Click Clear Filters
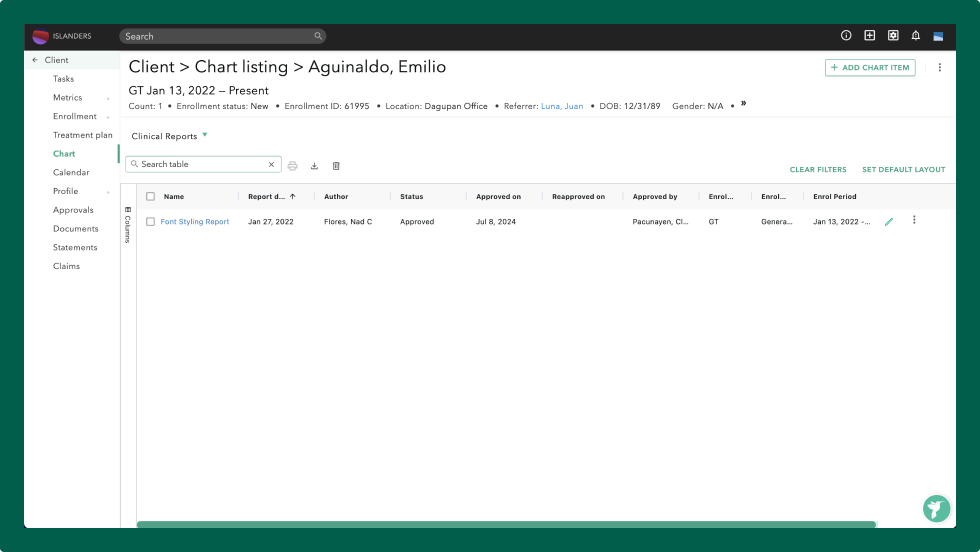The width and height of the screenshot is (980, 552). click(818, 169)
